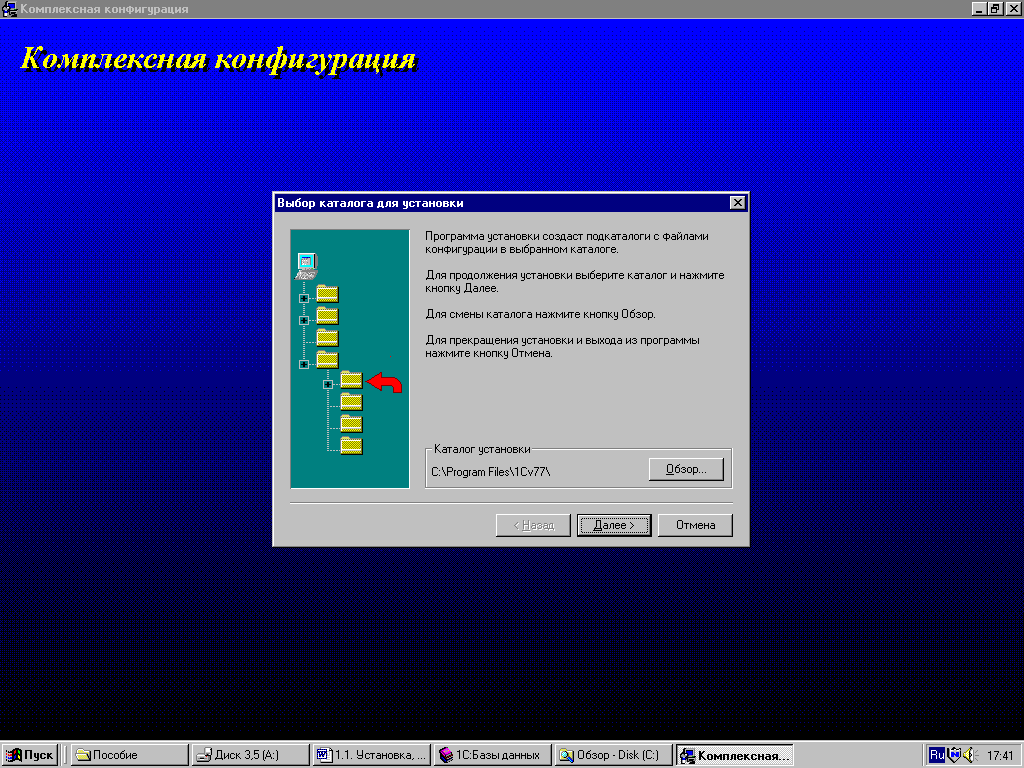Screen dimensions: 1024x768
Task: Click install path C:\Program Files\1Cv77\
Action: (490, 472)
